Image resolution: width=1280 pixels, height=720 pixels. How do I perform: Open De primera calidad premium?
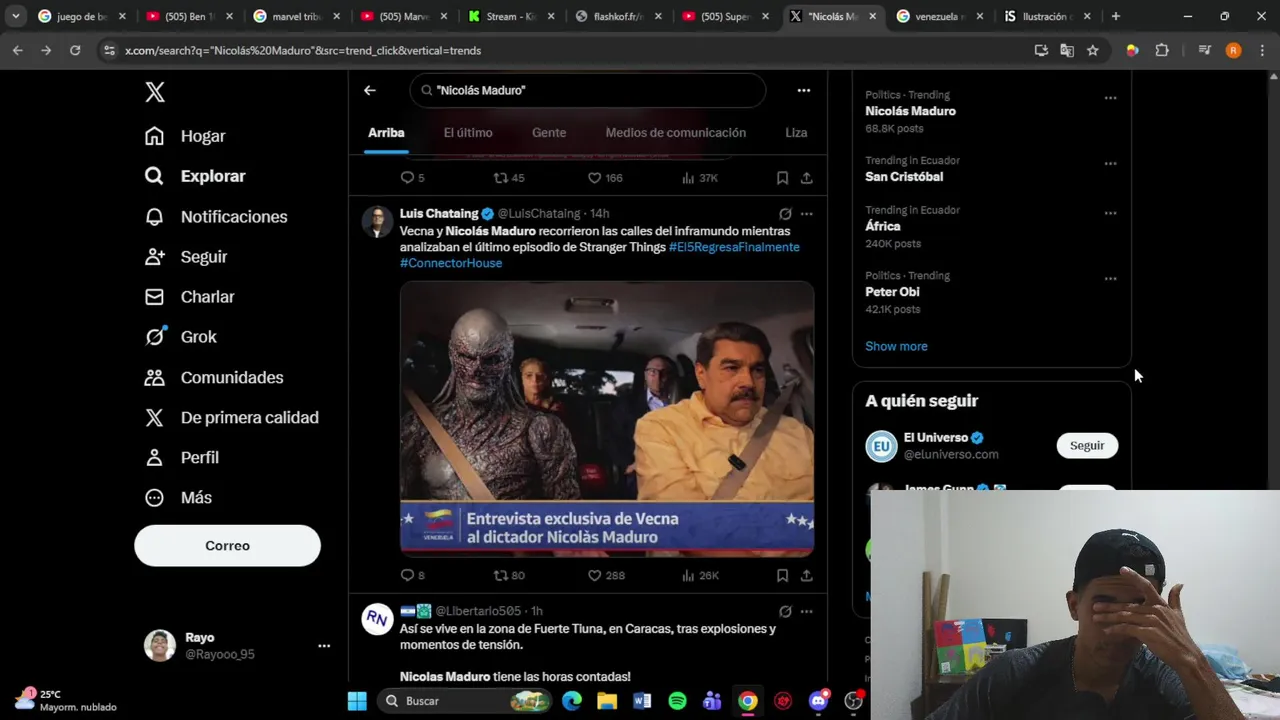(x=231, y=417)
